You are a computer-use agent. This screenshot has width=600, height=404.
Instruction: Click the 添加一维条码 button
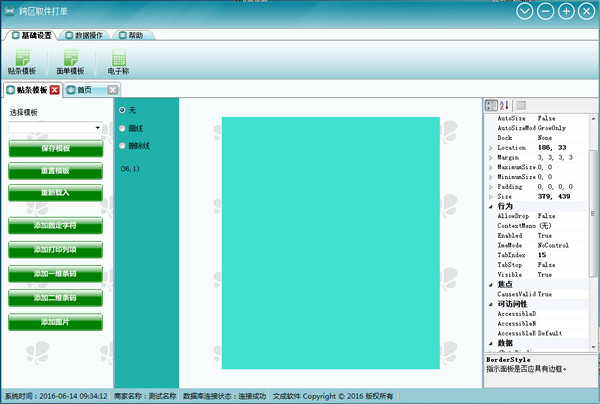[55, 274]
